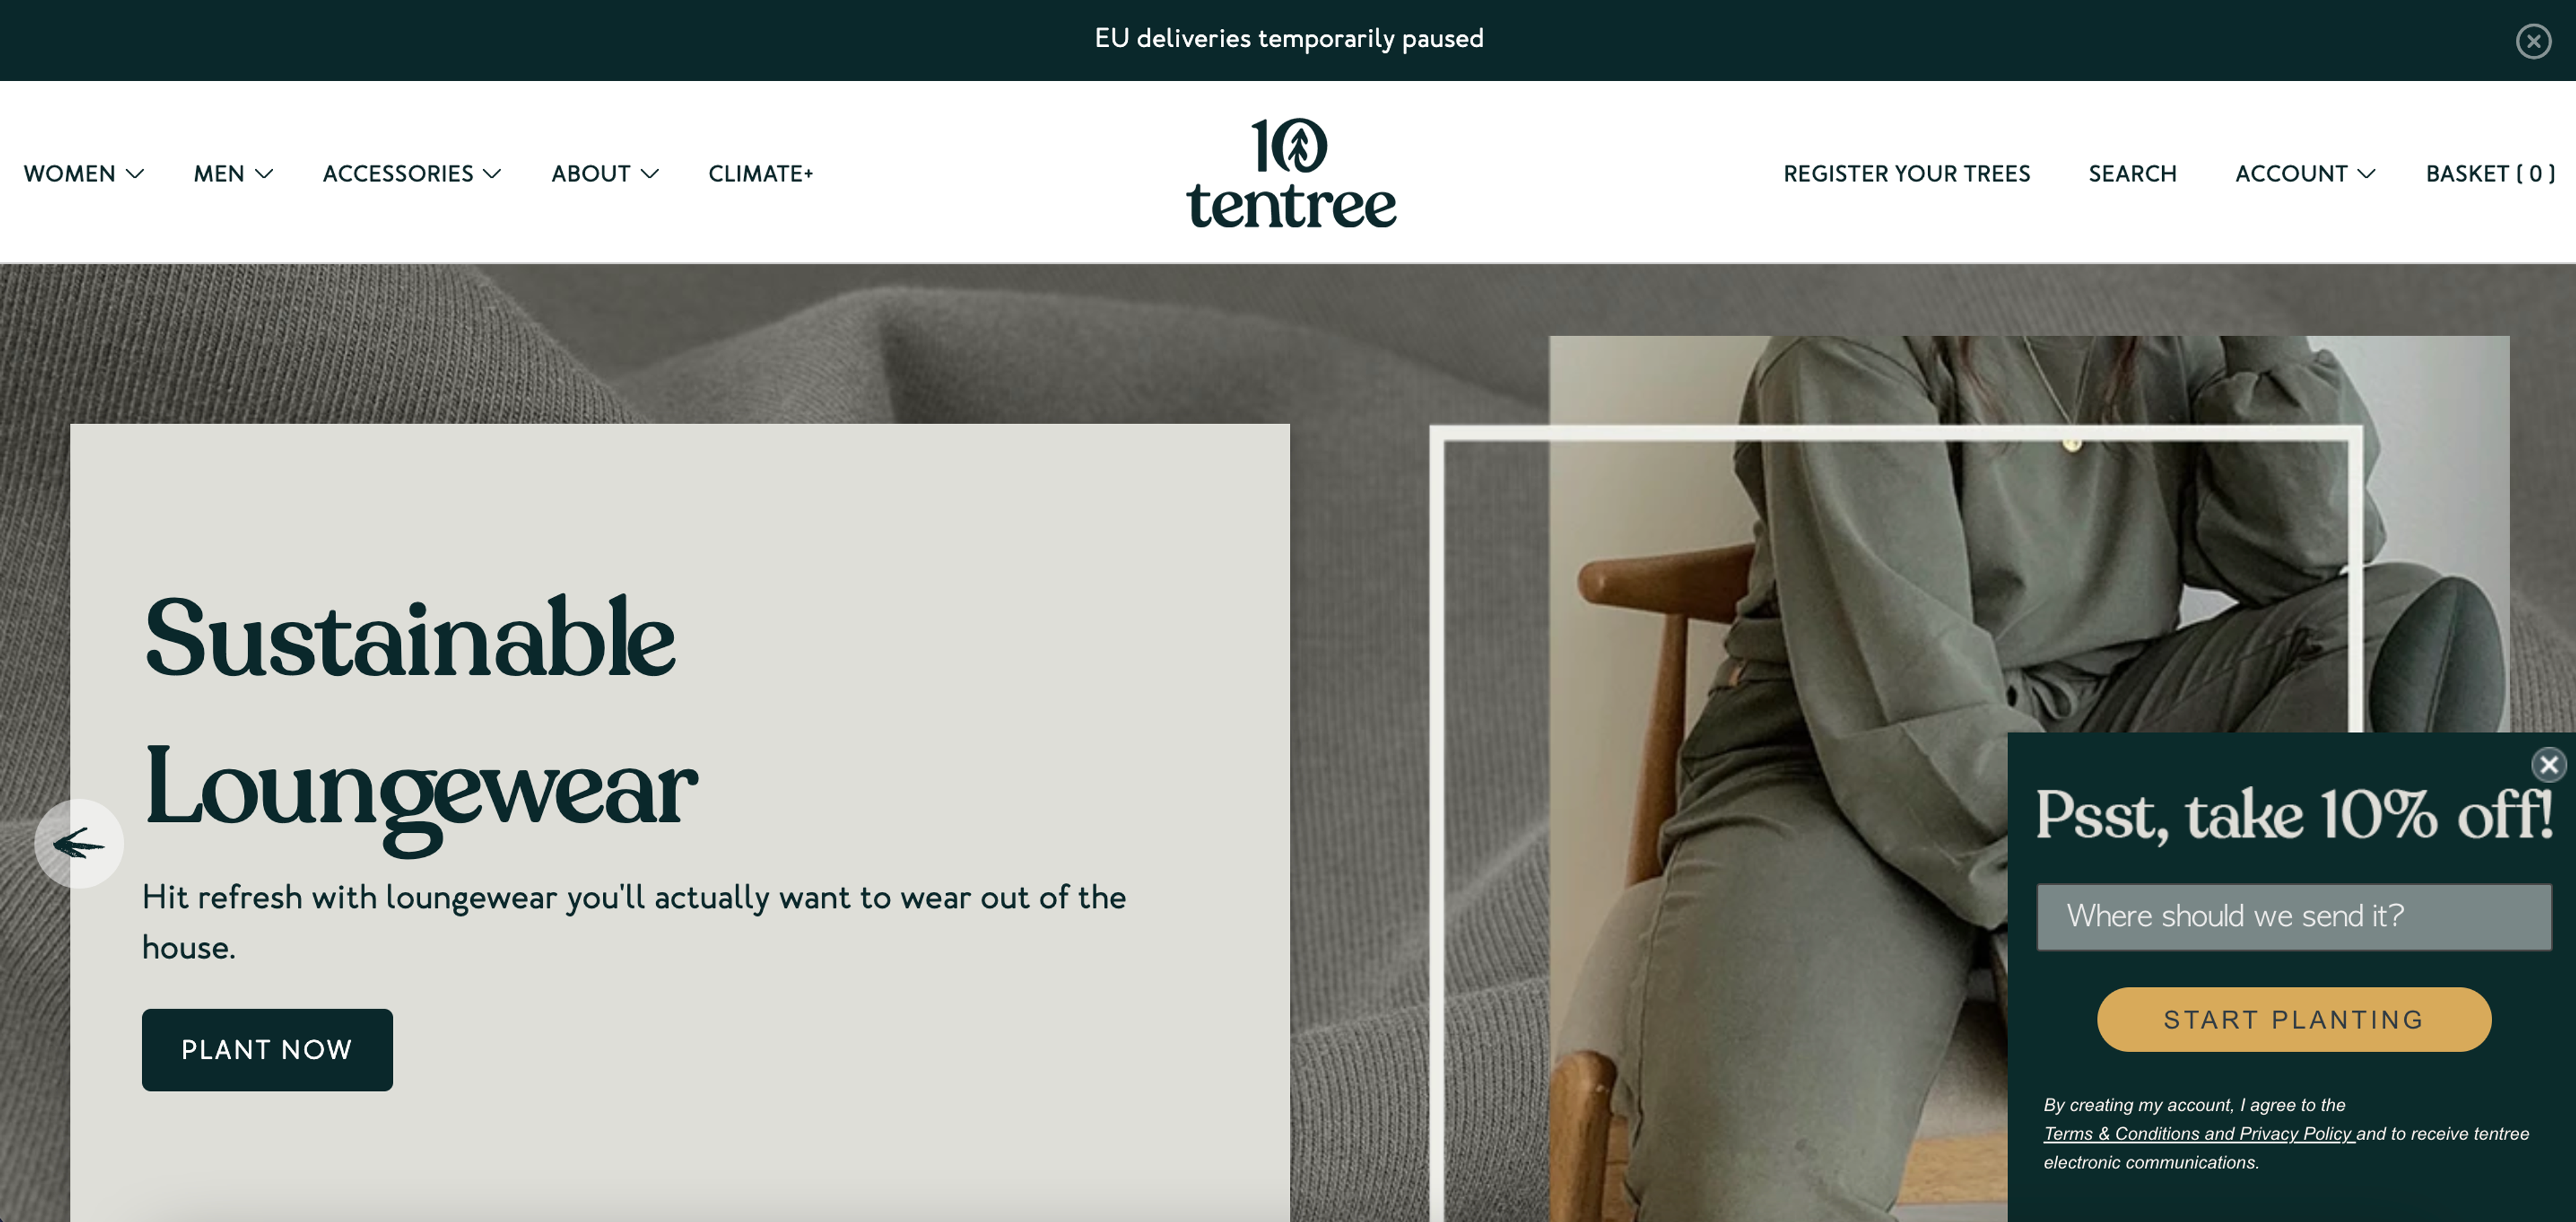Click the tentree logo in the header
The image size is (2576, 1222).
[x=1291, y=173]
